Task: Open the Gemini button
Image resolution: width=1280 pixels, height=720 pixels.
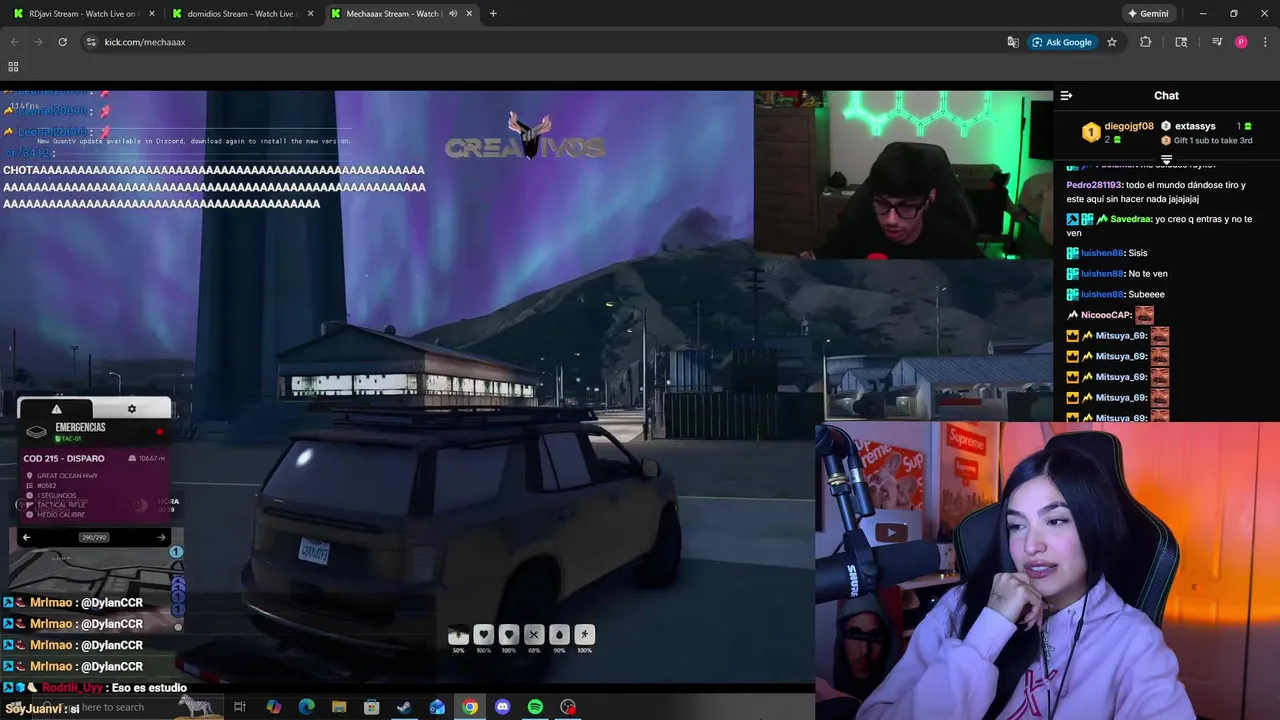Action: click(1148, 14)
